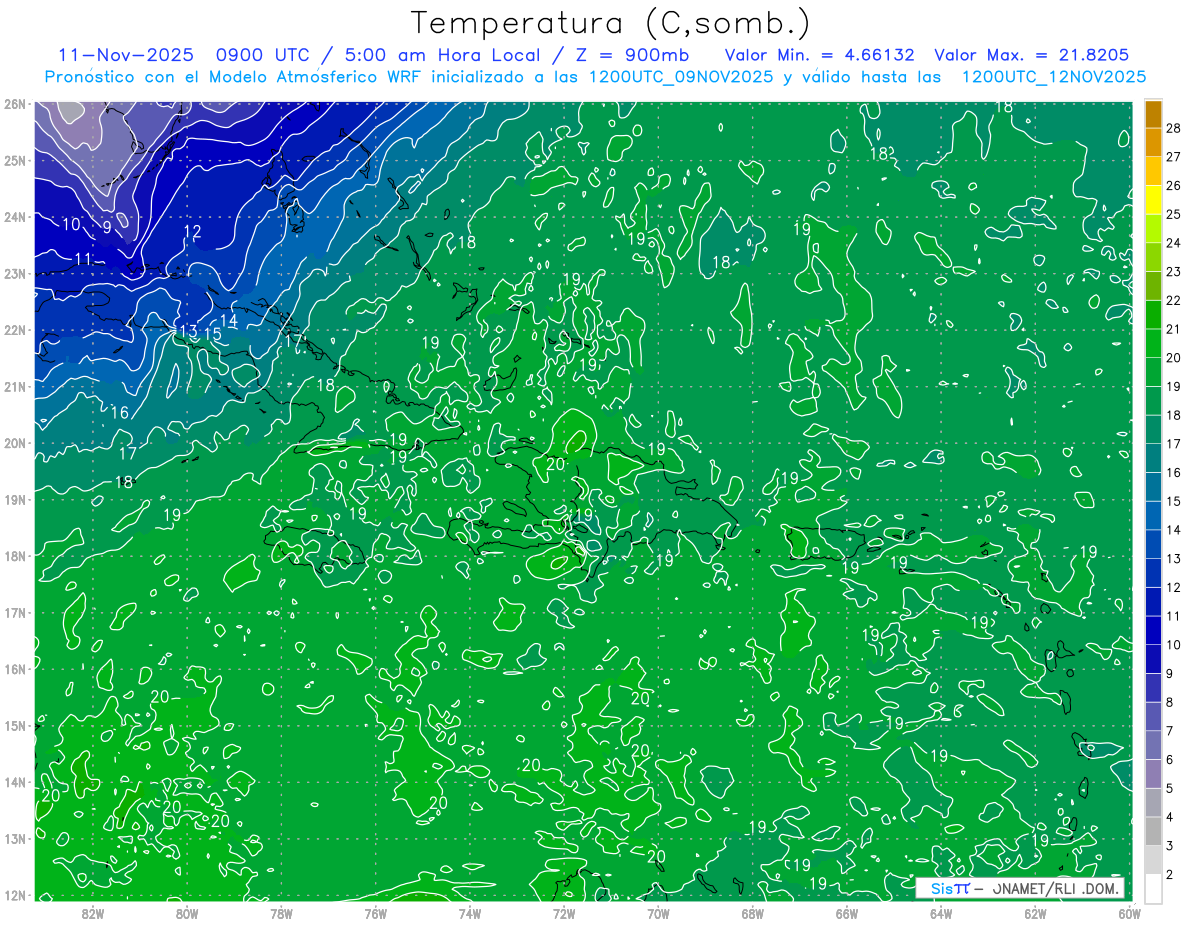
Task: Click the "15N" latitude axis label
Action: click(14, 725)
